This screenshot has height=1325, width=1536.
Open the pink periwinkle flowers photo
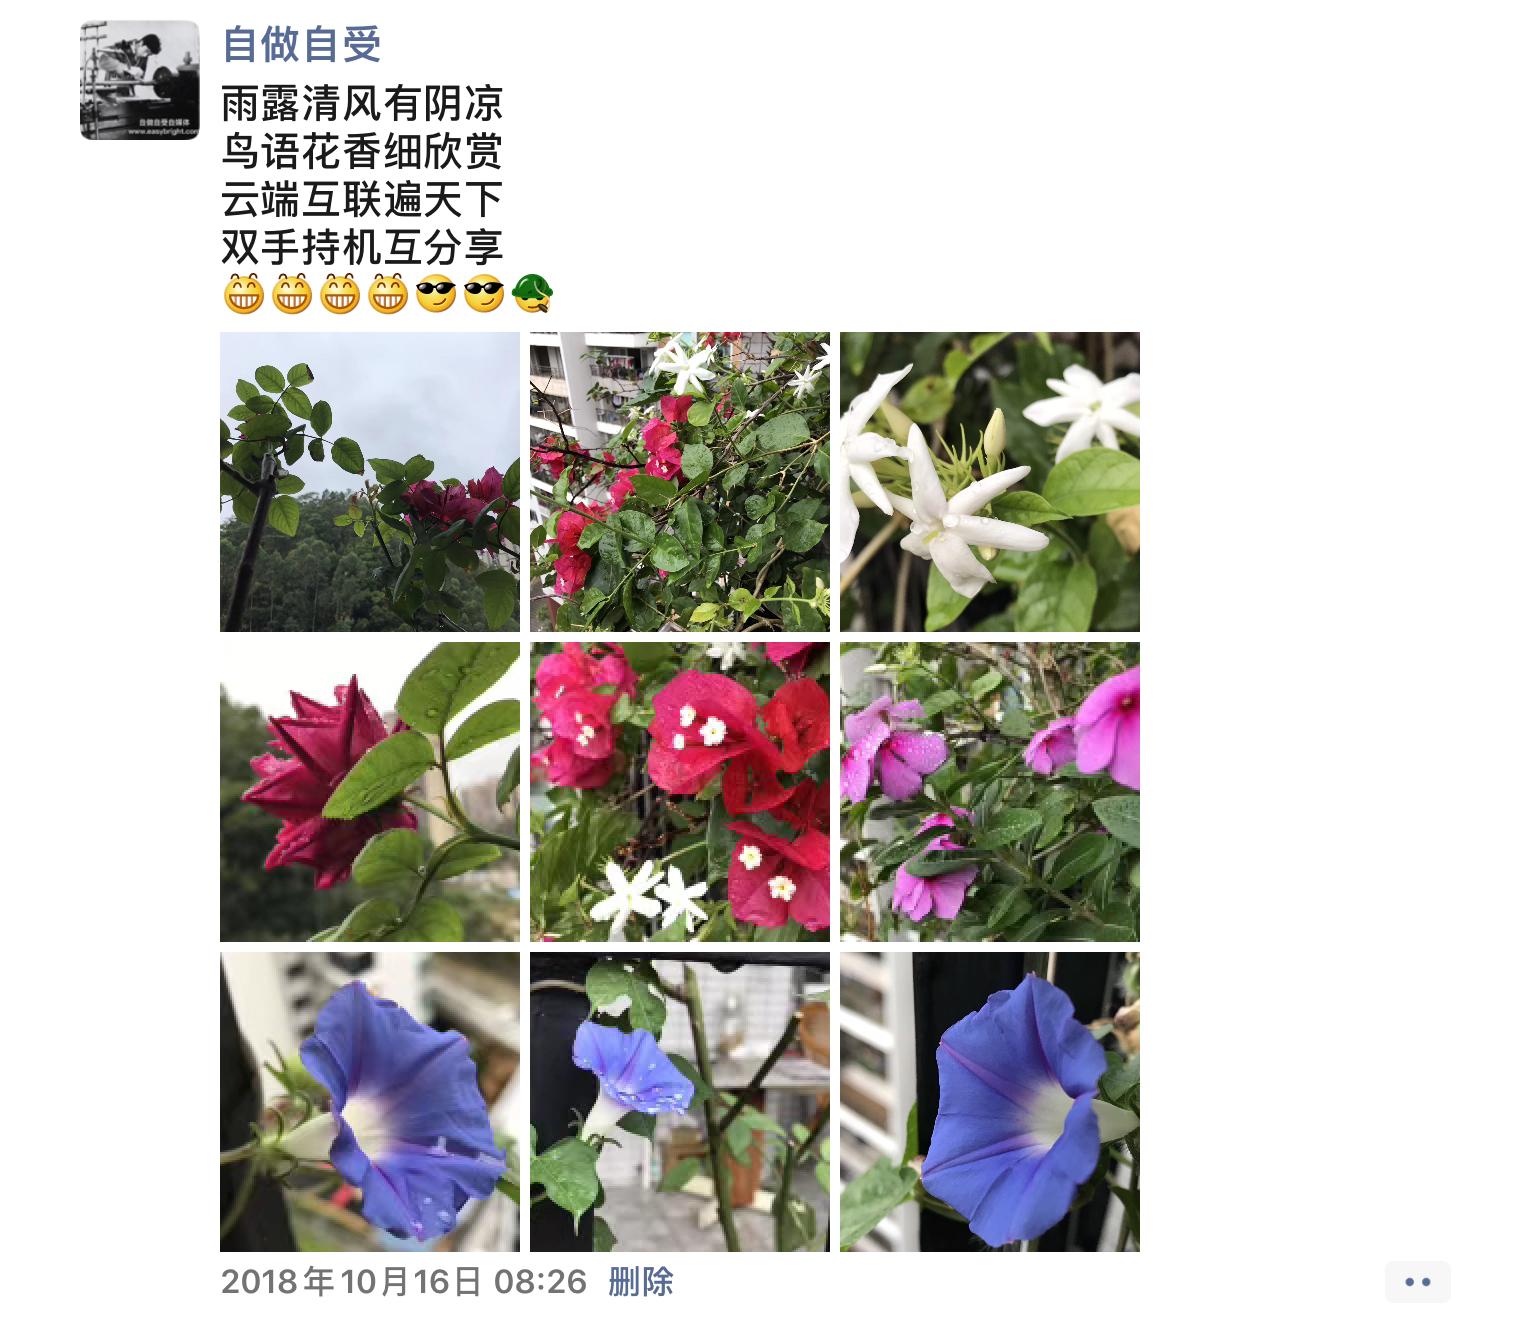990,792
